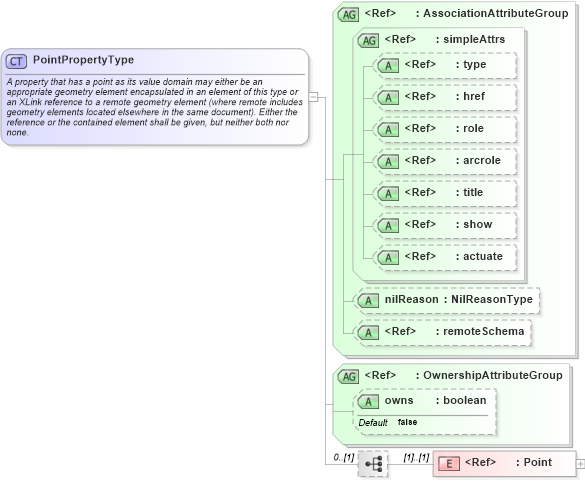Select the title attribute name
The width and height of the screenshot is (585, 481).
[x=473, y=193]
